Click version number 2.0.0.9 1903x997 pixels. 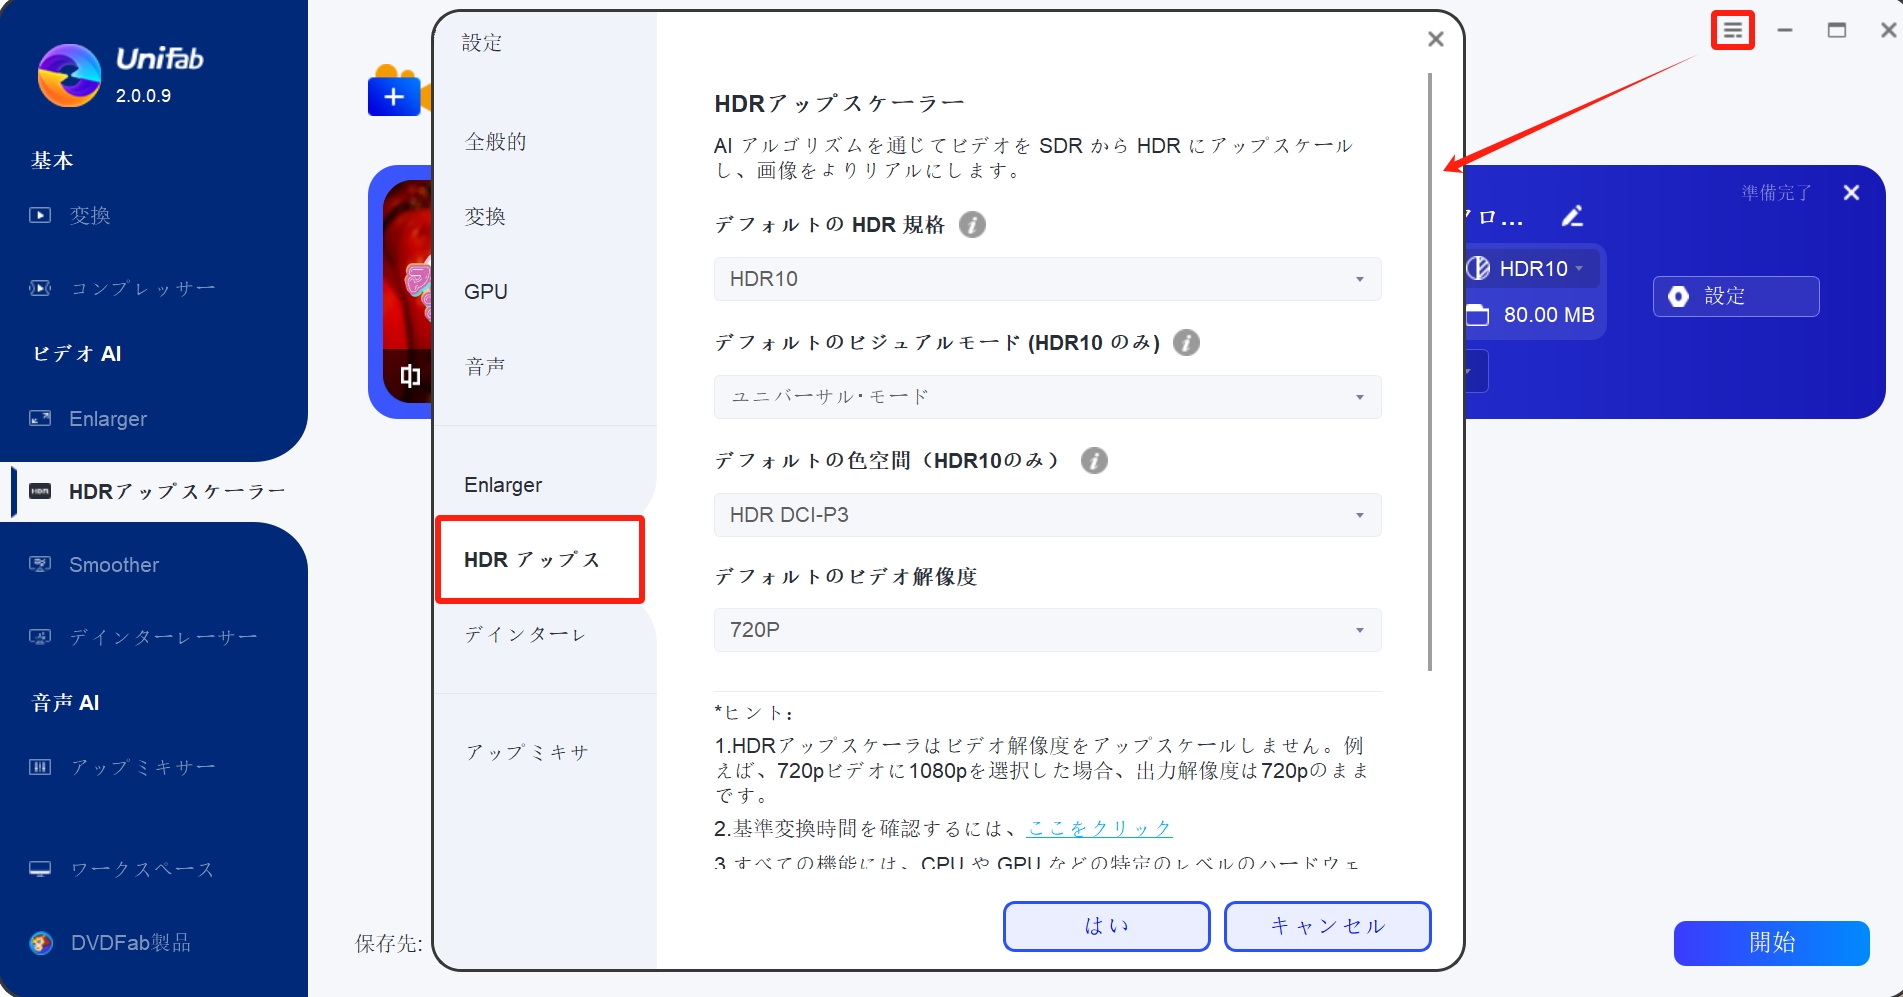143,96
